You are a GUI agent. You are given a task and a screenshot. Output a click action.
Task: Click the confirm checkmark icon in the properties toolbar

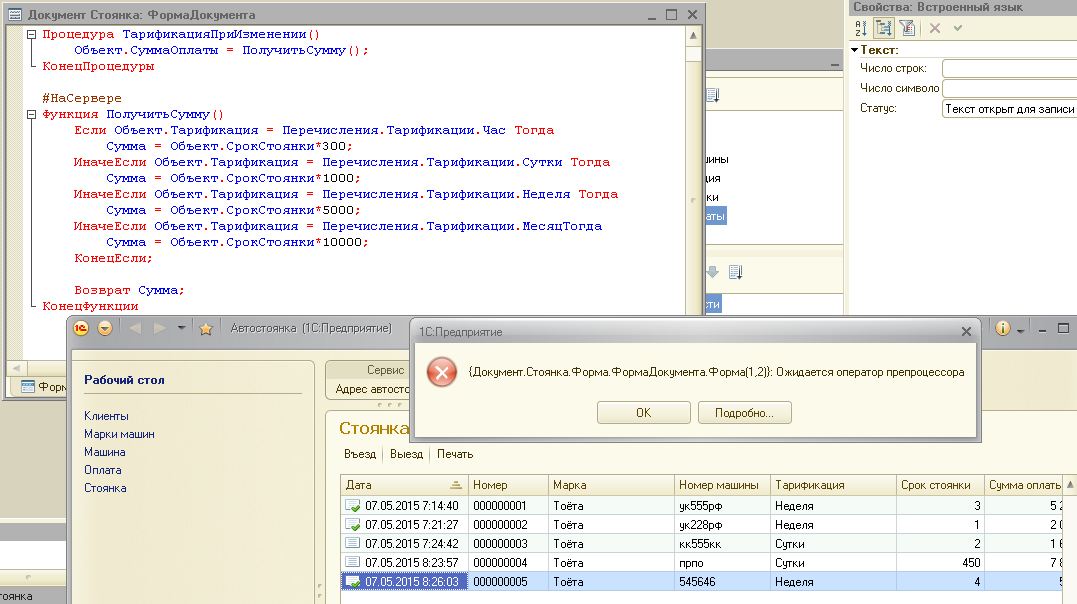click(957, 28)
